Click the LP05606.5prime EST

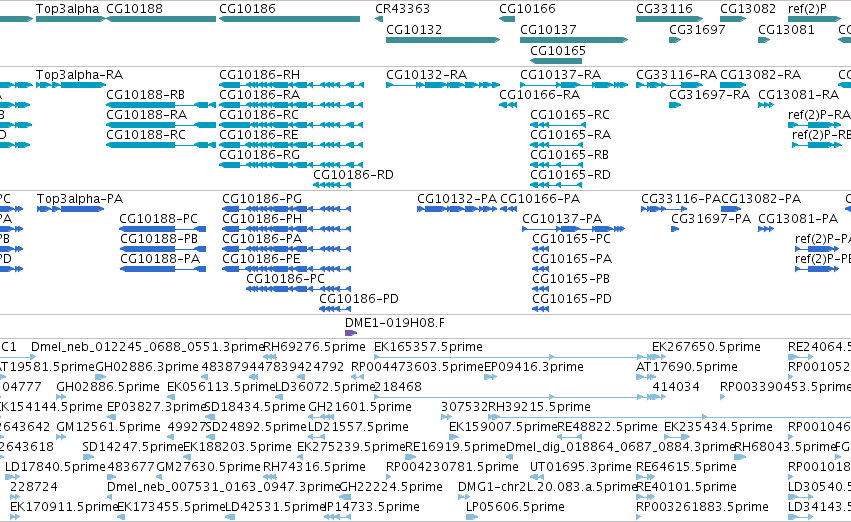pos(472,517)
